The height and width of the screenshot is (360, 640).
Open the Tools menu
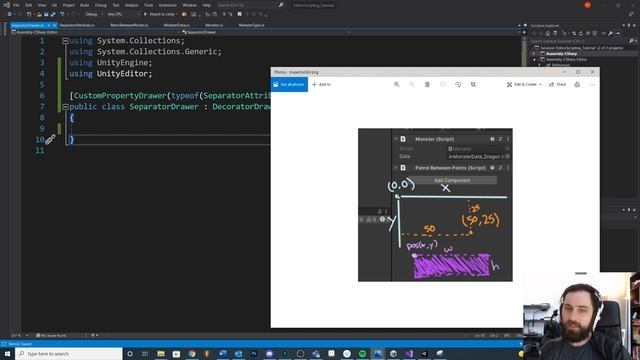(149, 5)
